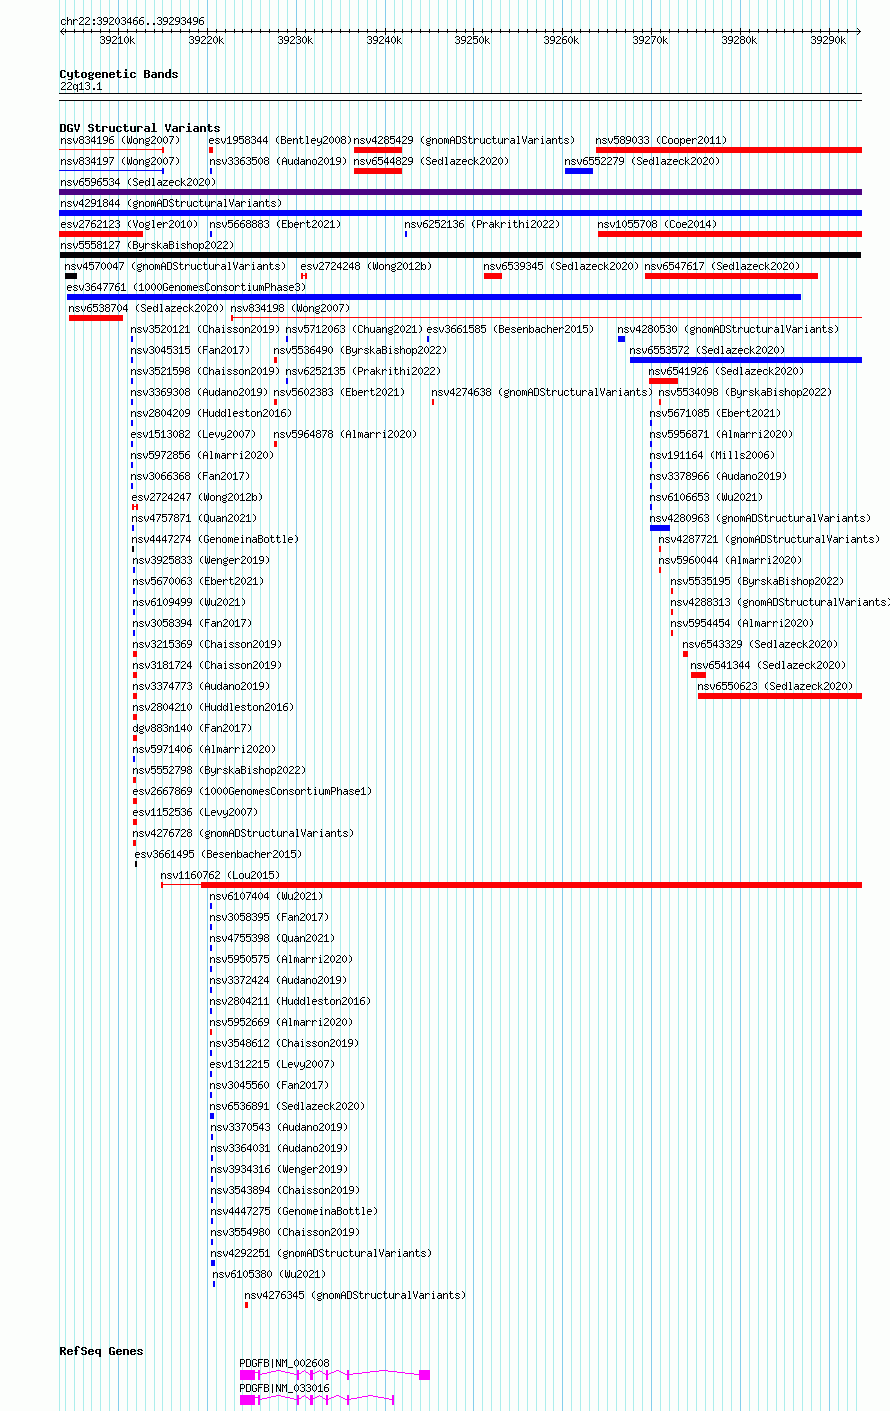The height and width of the screenshot is (1411, 890).
Task: Click the blue bar under nsv6553572
Action: tap(745, 360)
